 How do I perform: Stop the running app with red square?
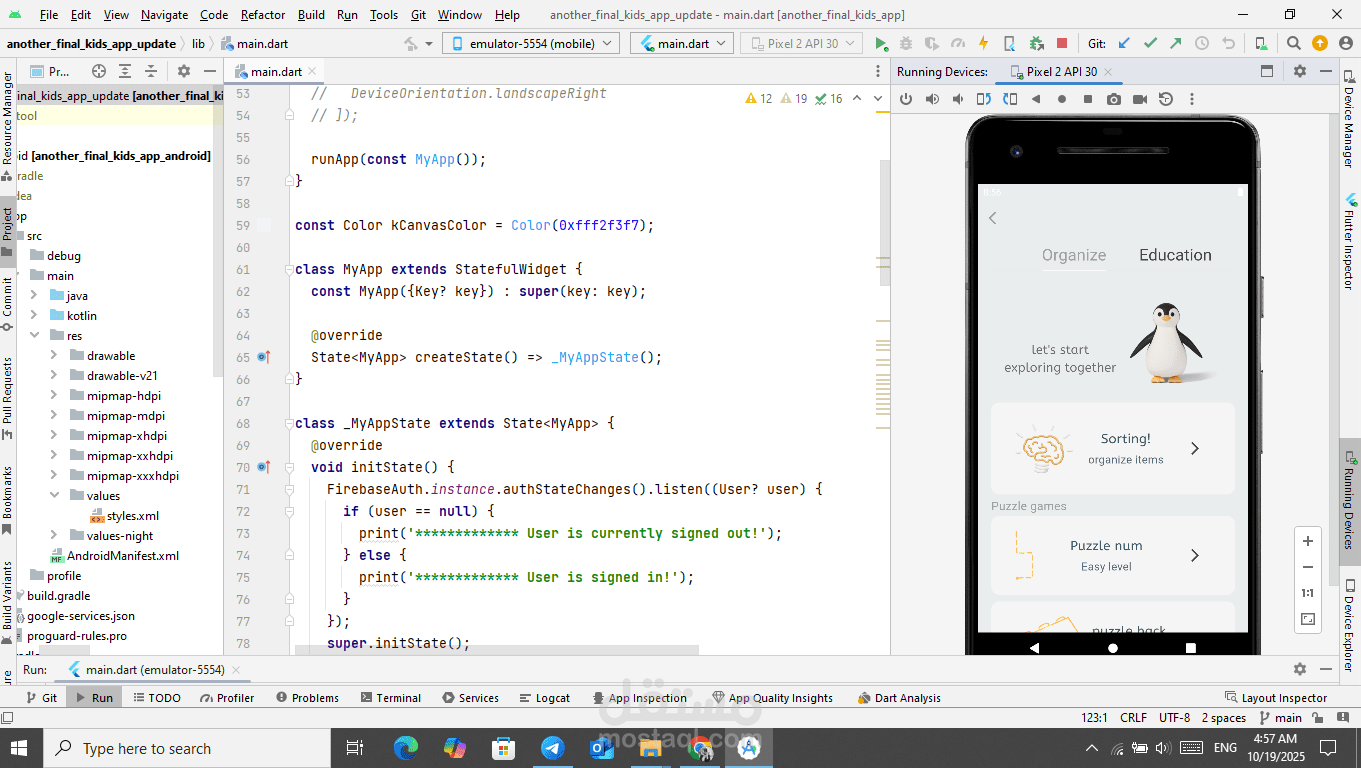pos(1062,44)
